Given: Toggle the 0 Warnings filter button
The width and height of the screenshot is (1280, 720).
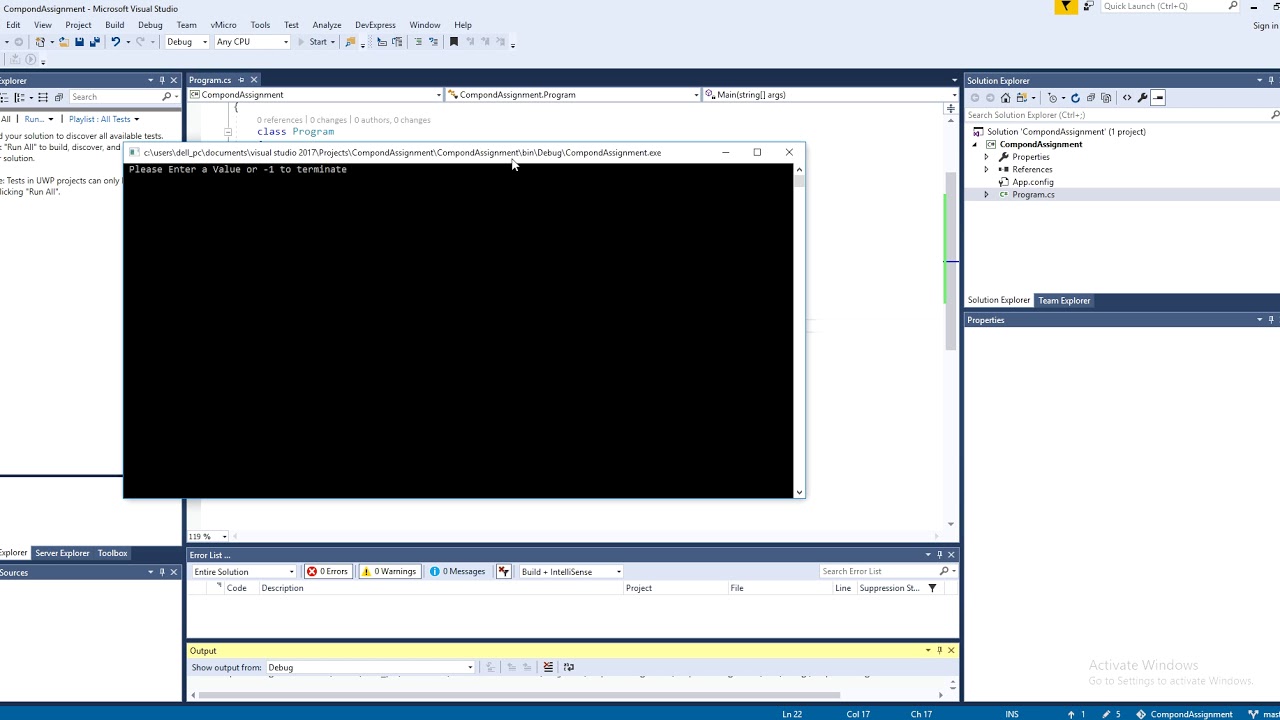Looking at the screenshot, I should (390, 572).
